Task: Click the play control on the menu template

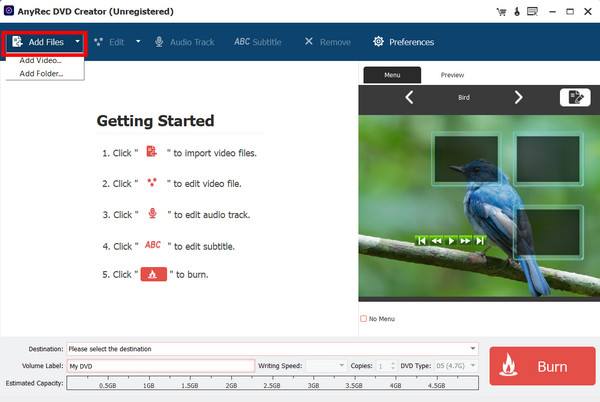Action: point(451,241)
